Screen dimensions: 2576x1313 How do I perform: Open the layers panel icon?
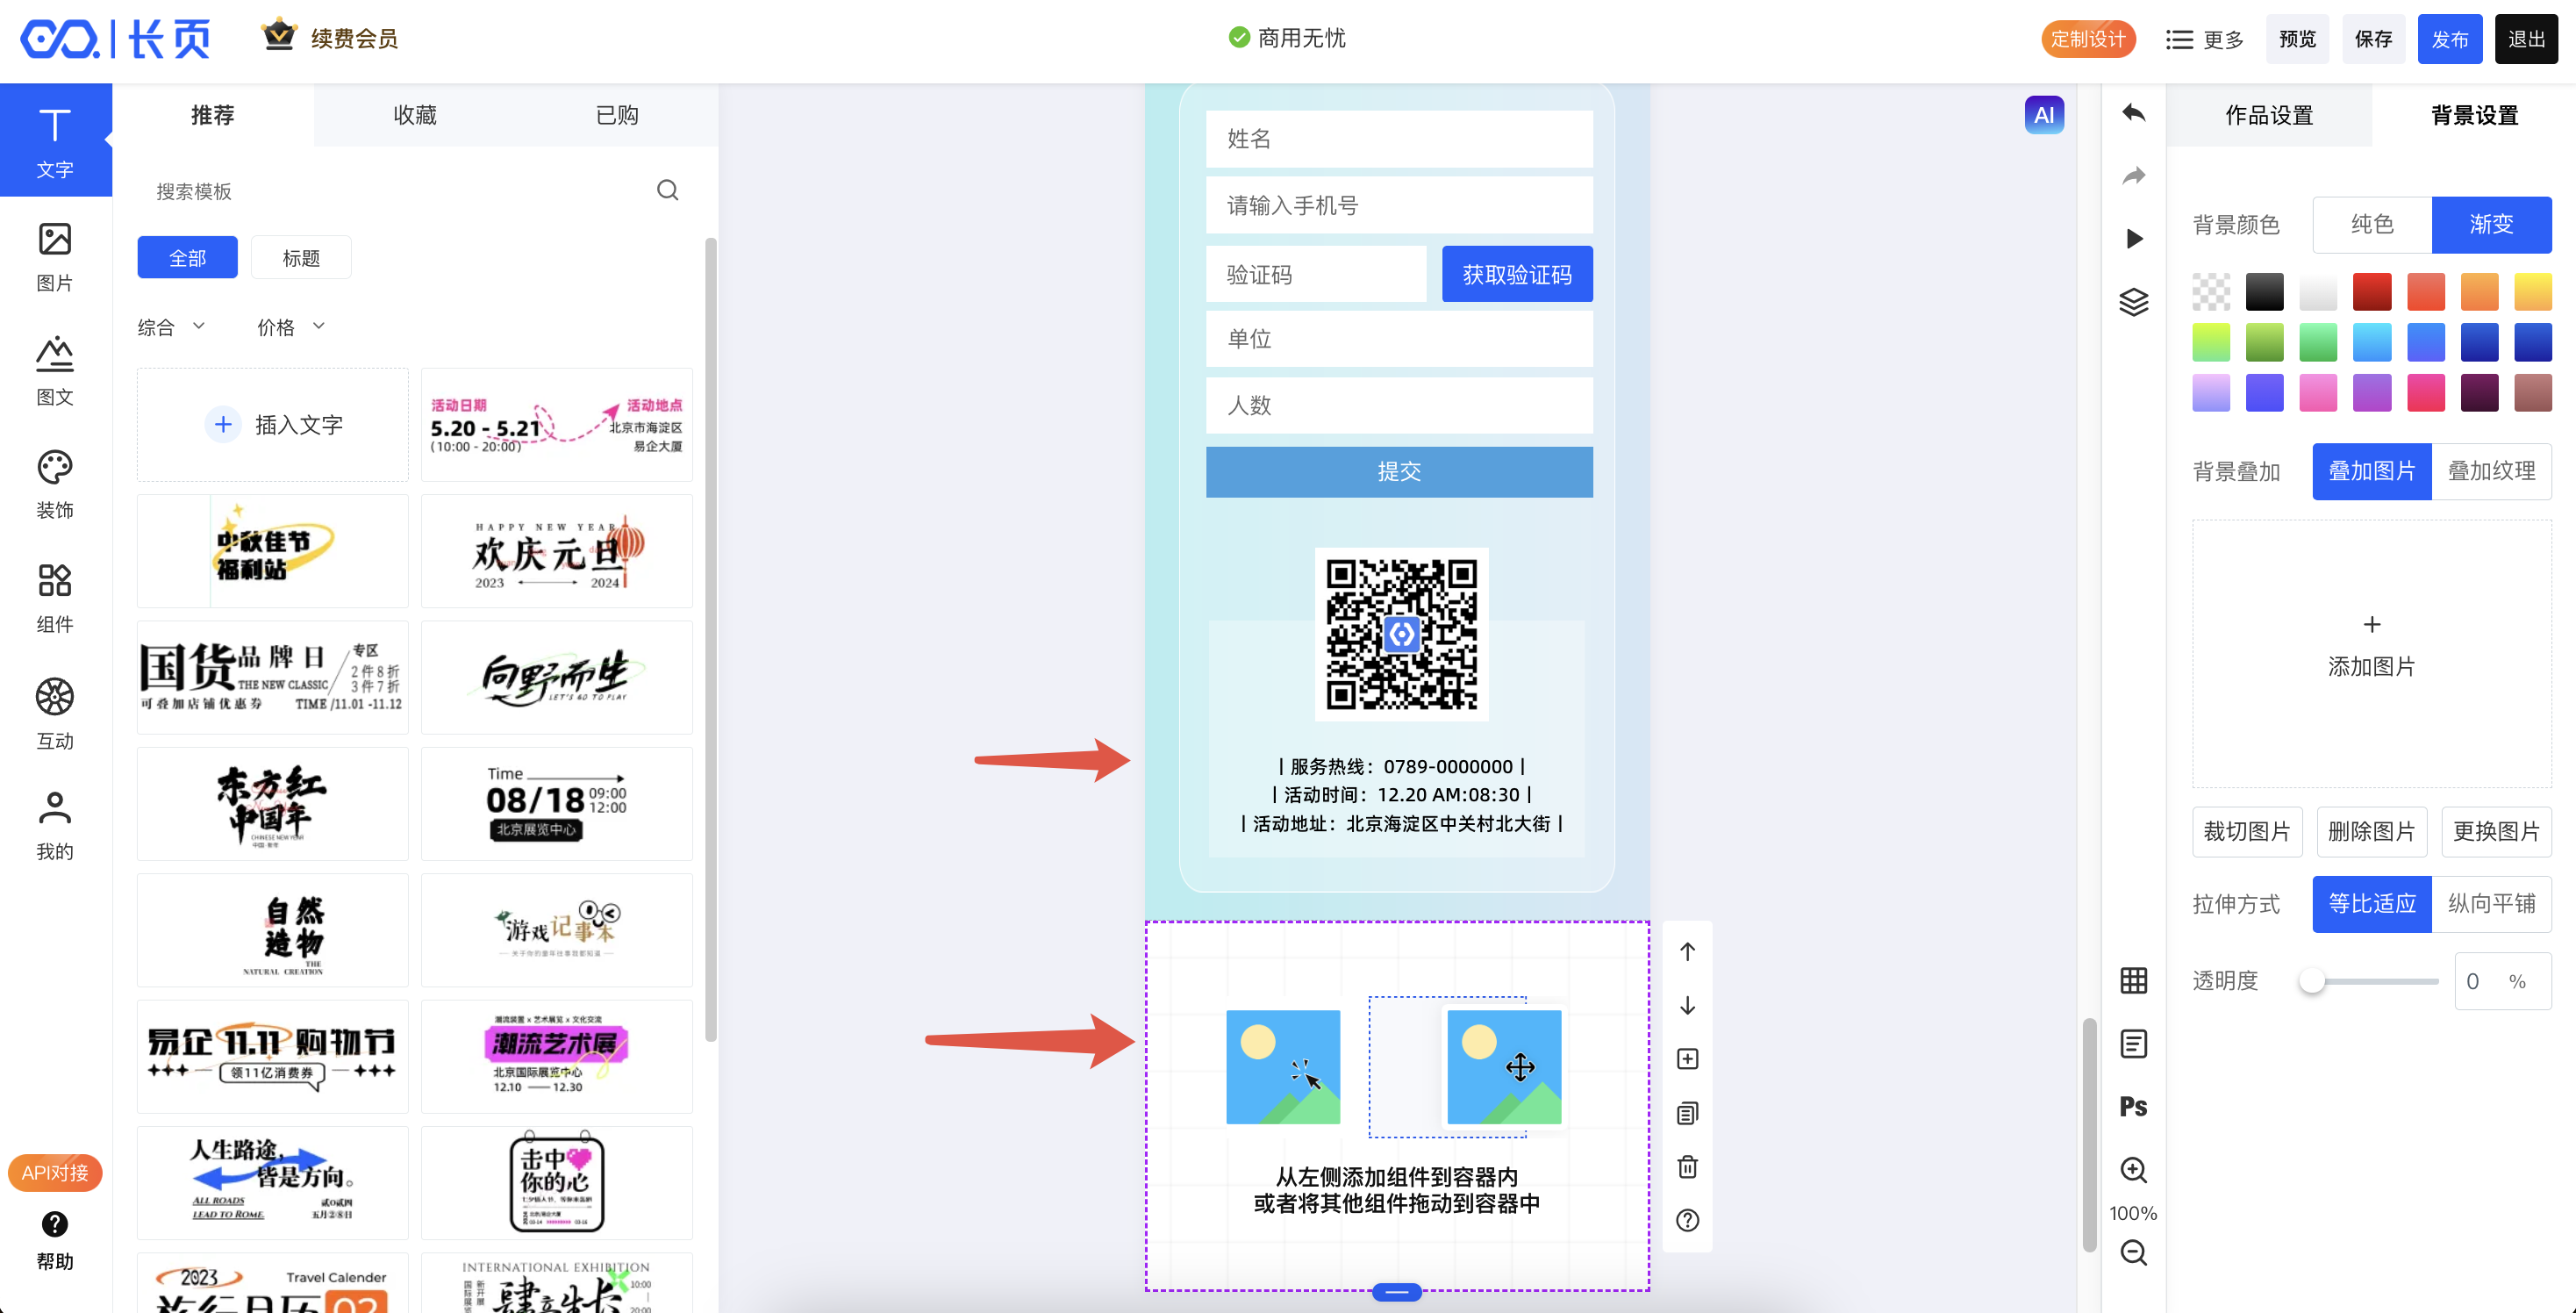[x=2133, y=301]
